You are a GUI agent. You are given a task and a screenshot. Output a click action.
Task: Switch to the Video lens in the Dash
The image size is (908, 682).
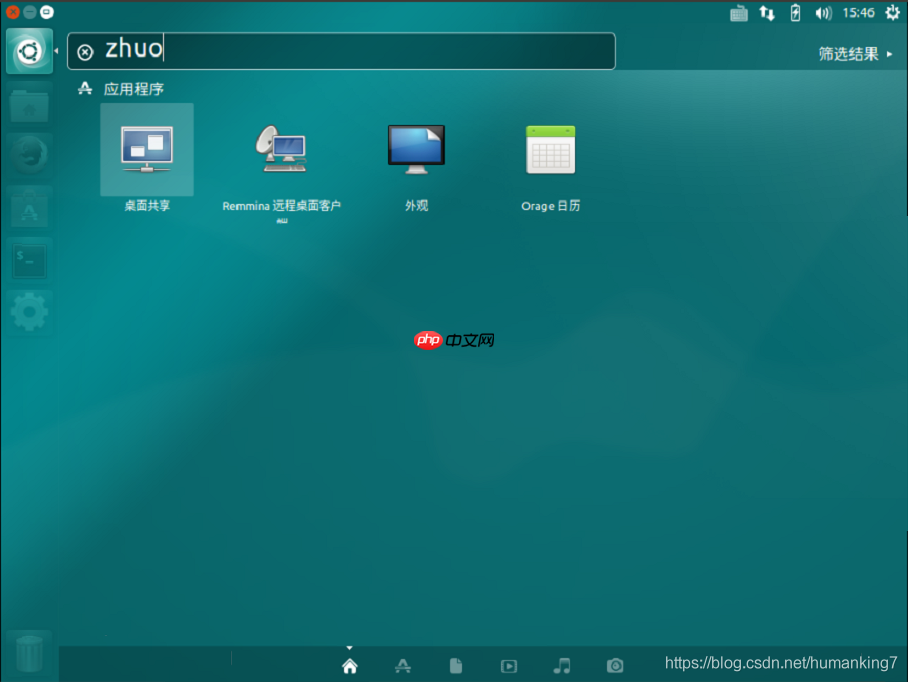point(508,664)
